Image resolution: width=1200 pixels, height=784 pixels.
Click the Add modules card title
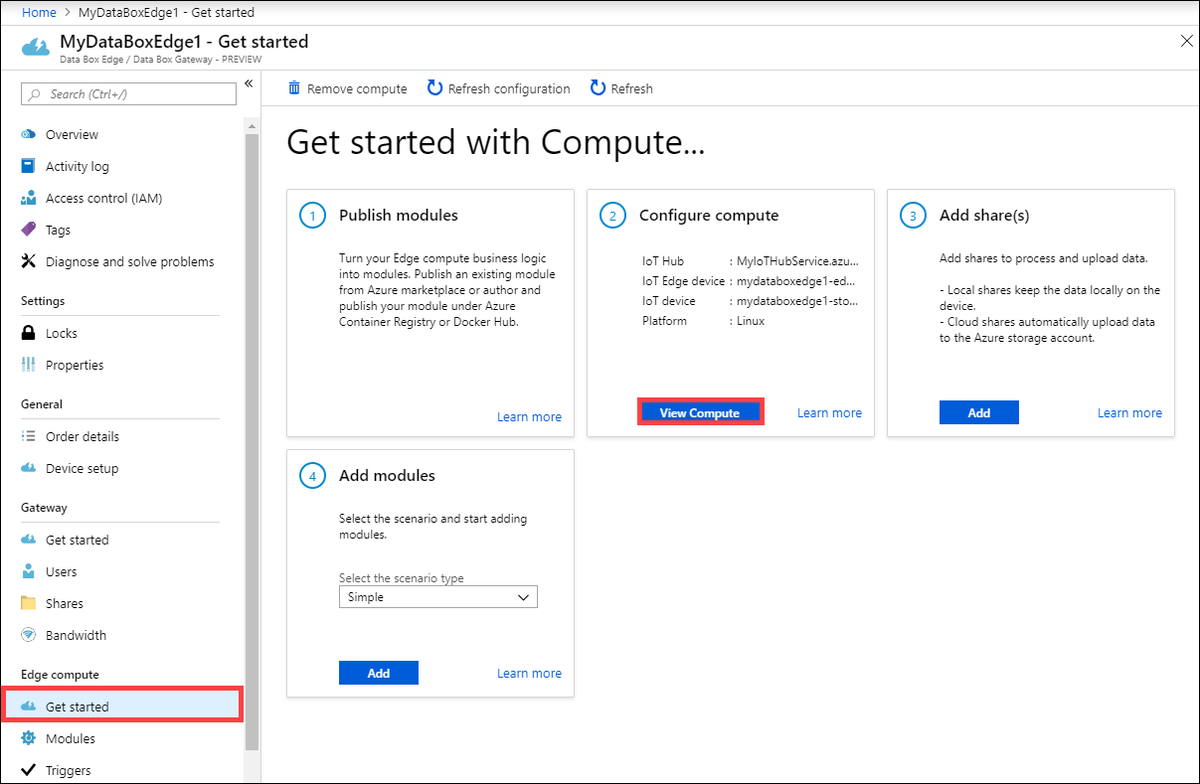click(387, 476)
